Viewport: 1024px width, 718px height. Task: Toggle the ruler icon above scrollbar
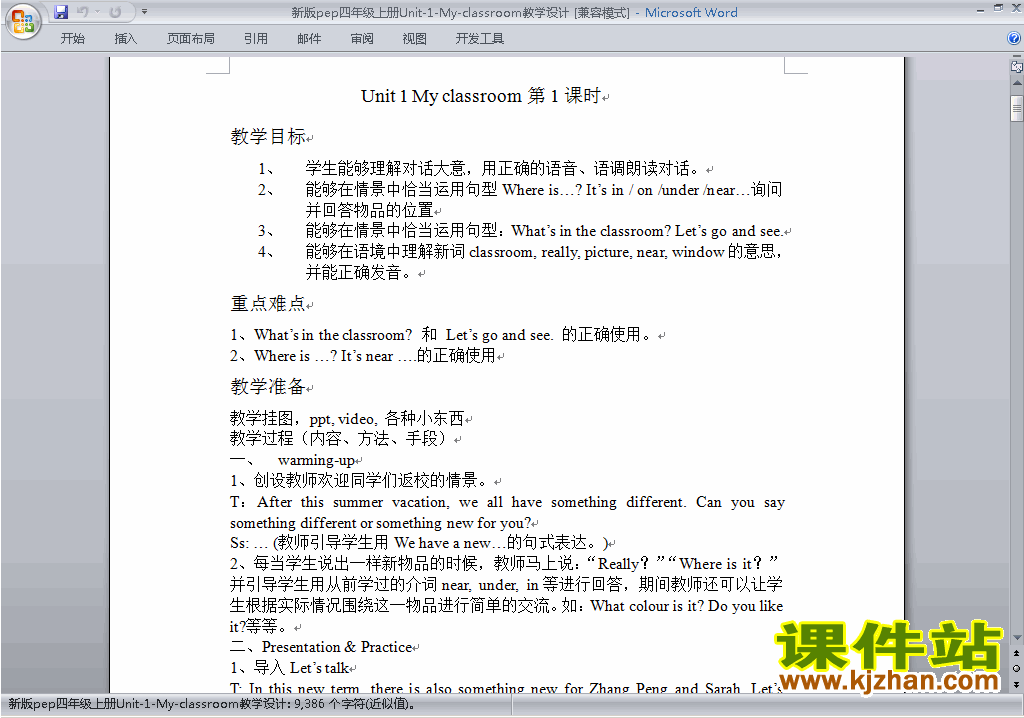[1017, 66]
